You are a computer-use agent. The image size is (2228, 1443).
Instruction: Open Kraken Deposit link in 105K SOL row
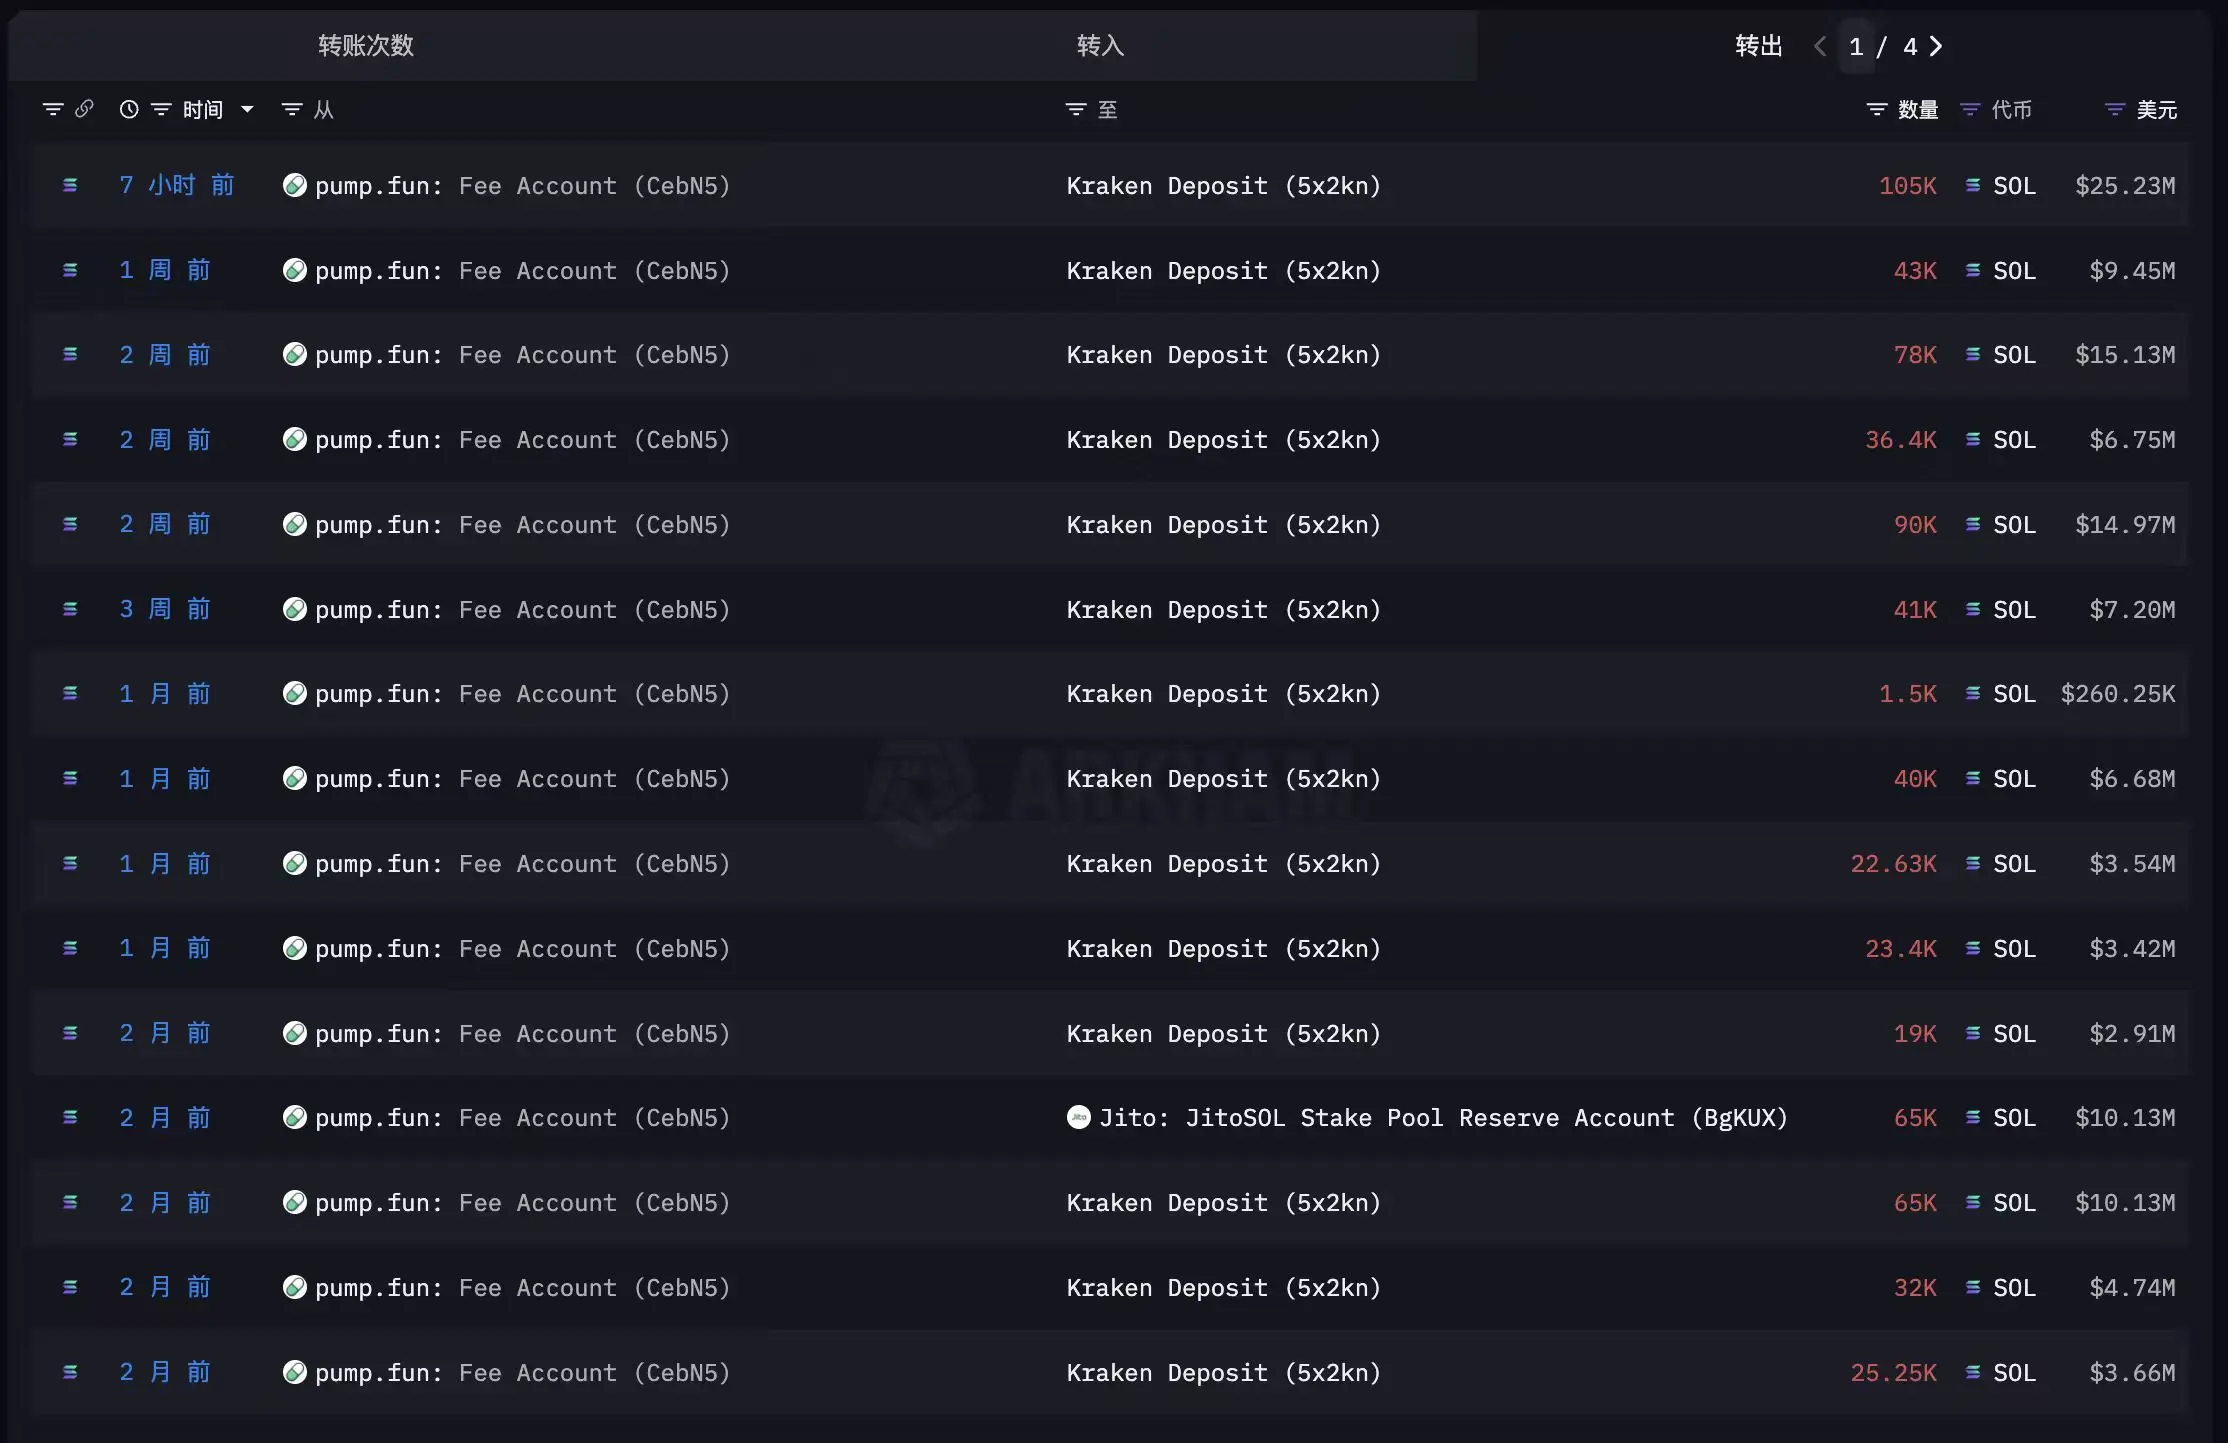tap(1223, 185)
